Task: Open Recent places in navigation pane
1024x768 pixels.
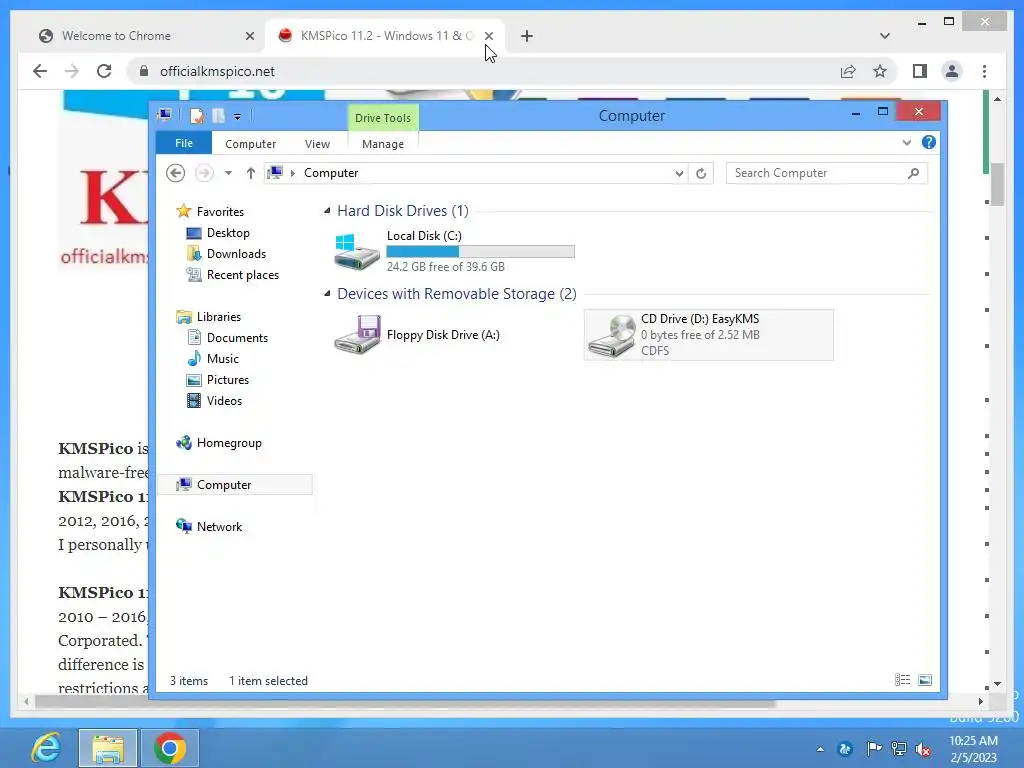Action: (242, 275)
